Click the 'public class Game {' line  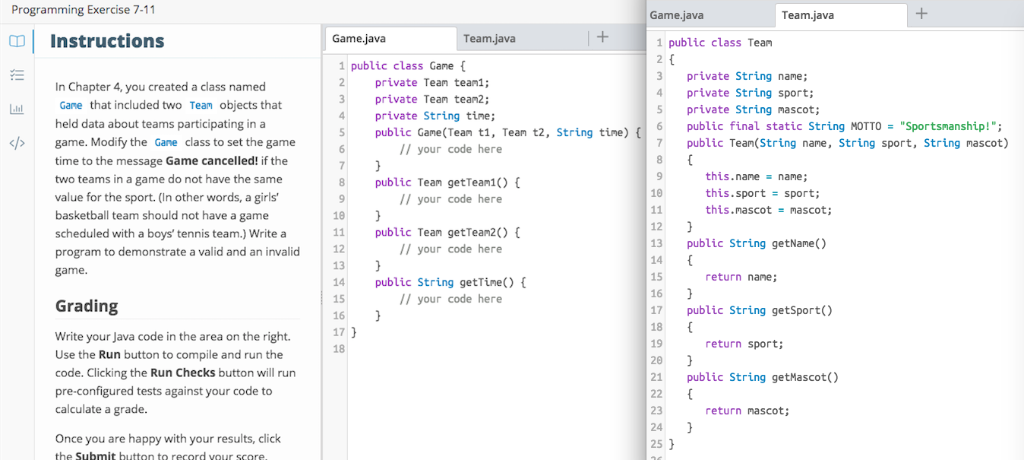pos(408,66)
